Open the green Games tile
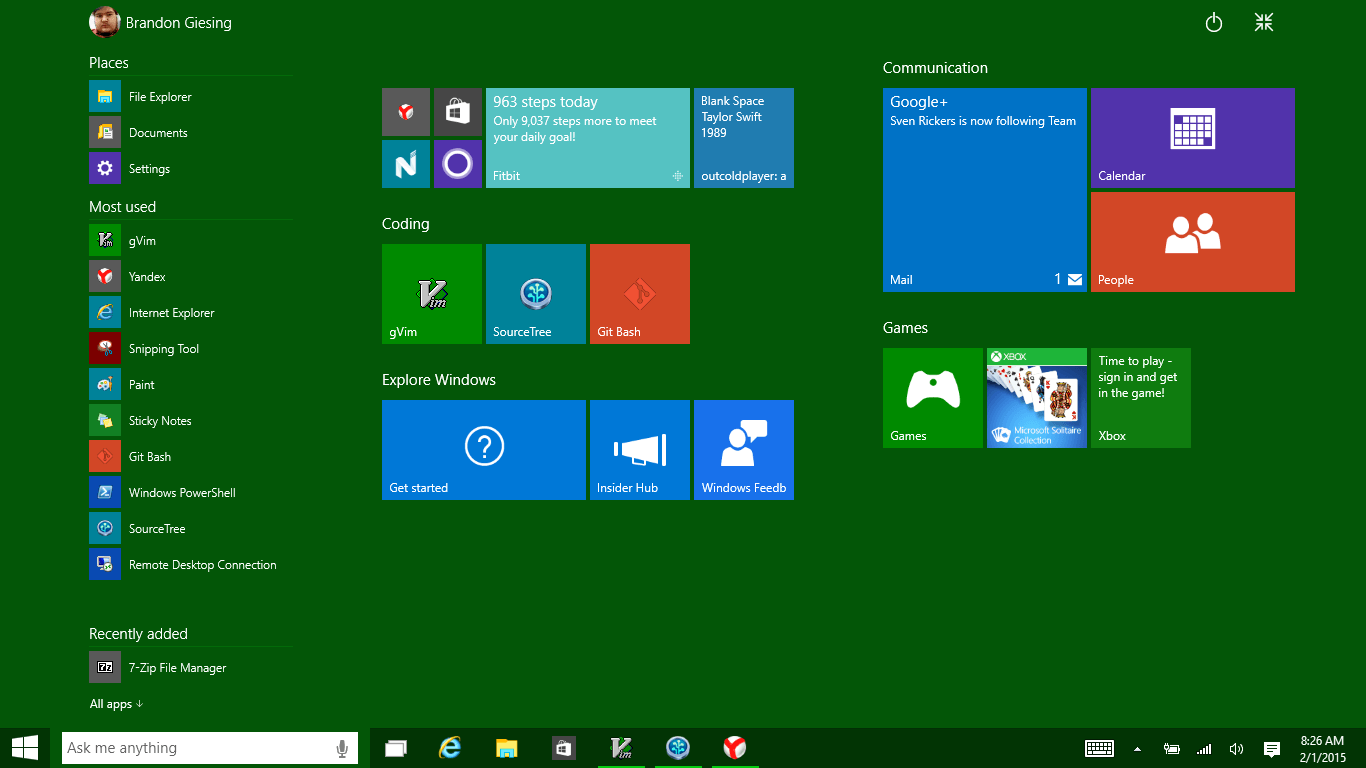The height and width of the screenshot is (768, 1366). [x=933, y=398]
